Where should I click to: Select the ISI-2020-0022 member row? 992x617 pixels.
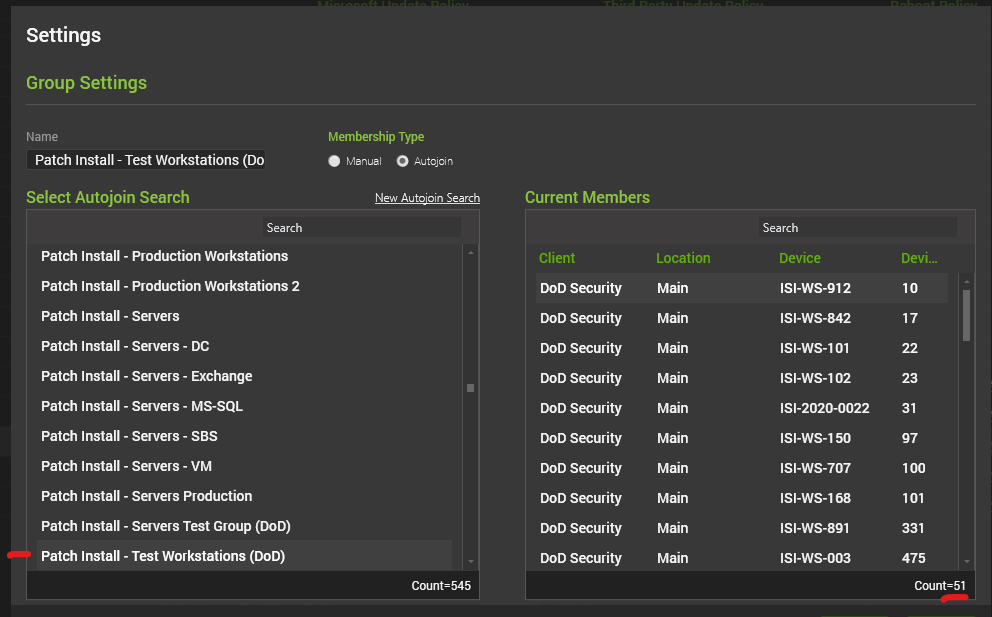(x=740, y=408)
